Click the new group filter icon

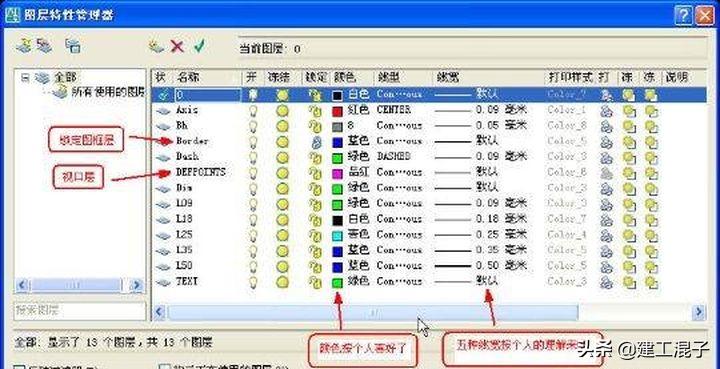tap(44, 46)
